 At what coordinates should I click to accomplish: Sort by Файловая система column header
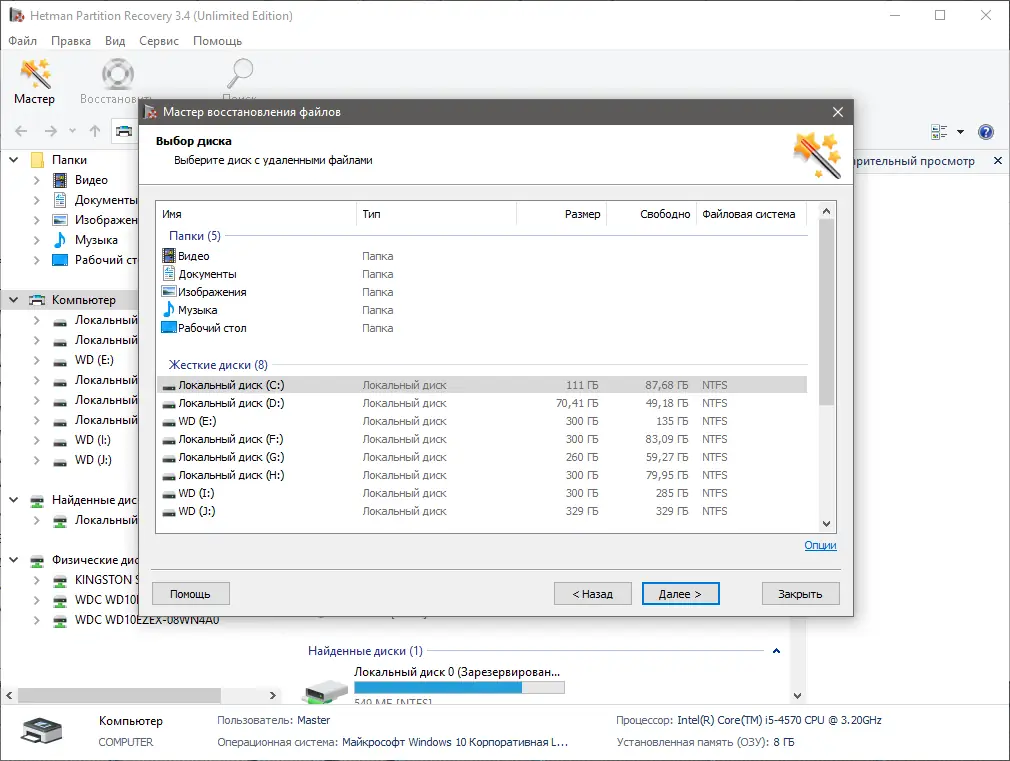(751, 214)
